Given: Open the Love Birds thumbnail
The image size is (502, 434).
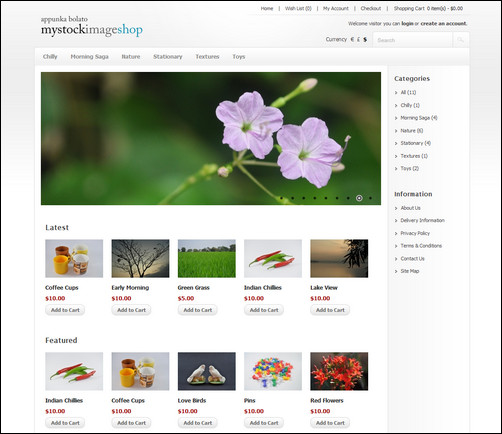Looking at the screenshot, I should click(x=207, y=371).
